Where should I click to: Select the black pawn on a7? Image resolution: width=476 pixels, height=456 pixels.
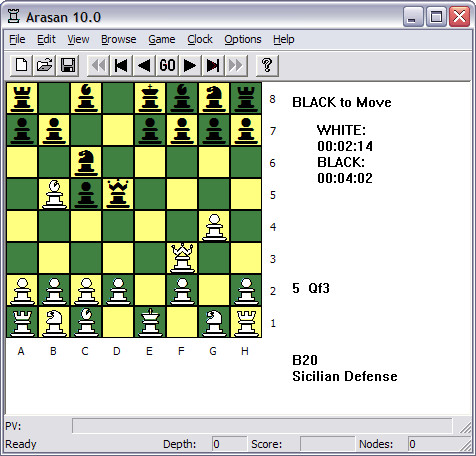pos(22,130)
